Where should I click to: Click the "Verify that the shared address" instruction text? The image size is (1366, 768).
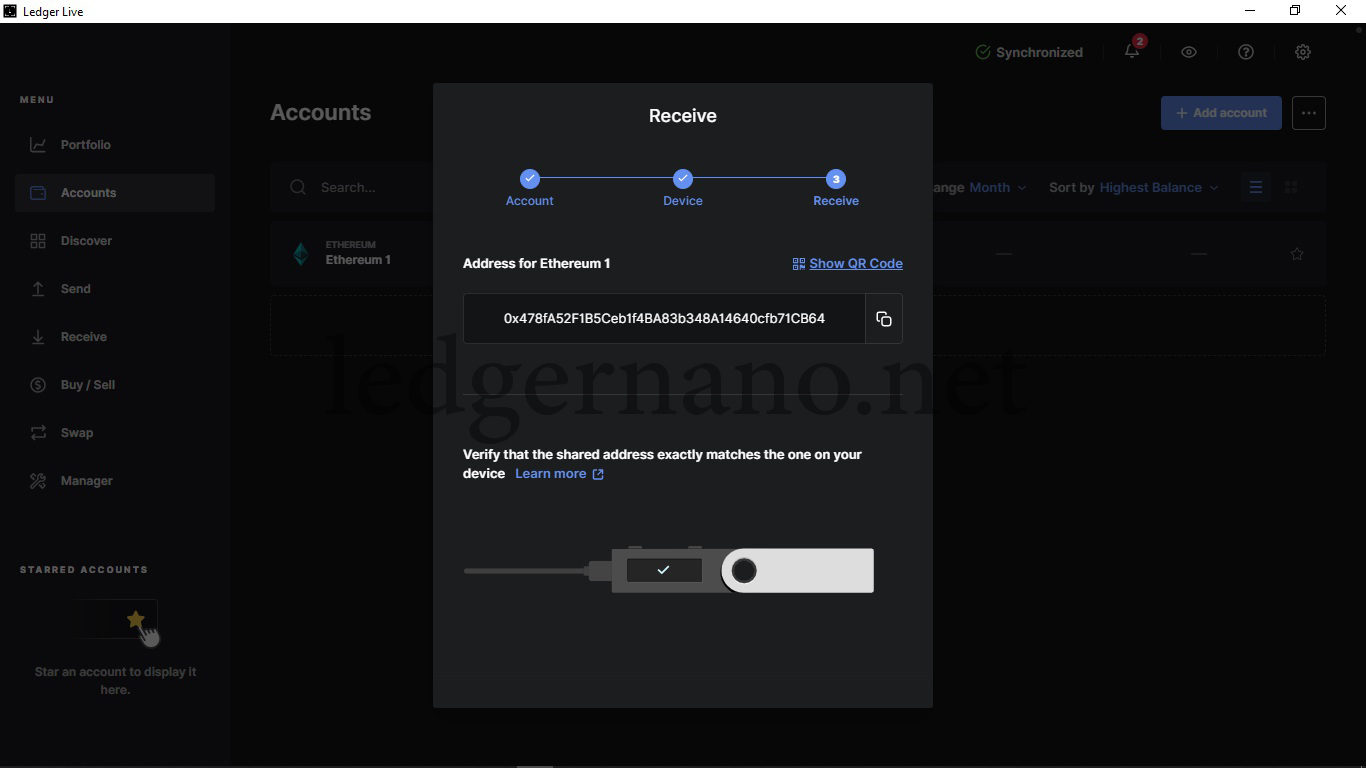coord(662,464)
